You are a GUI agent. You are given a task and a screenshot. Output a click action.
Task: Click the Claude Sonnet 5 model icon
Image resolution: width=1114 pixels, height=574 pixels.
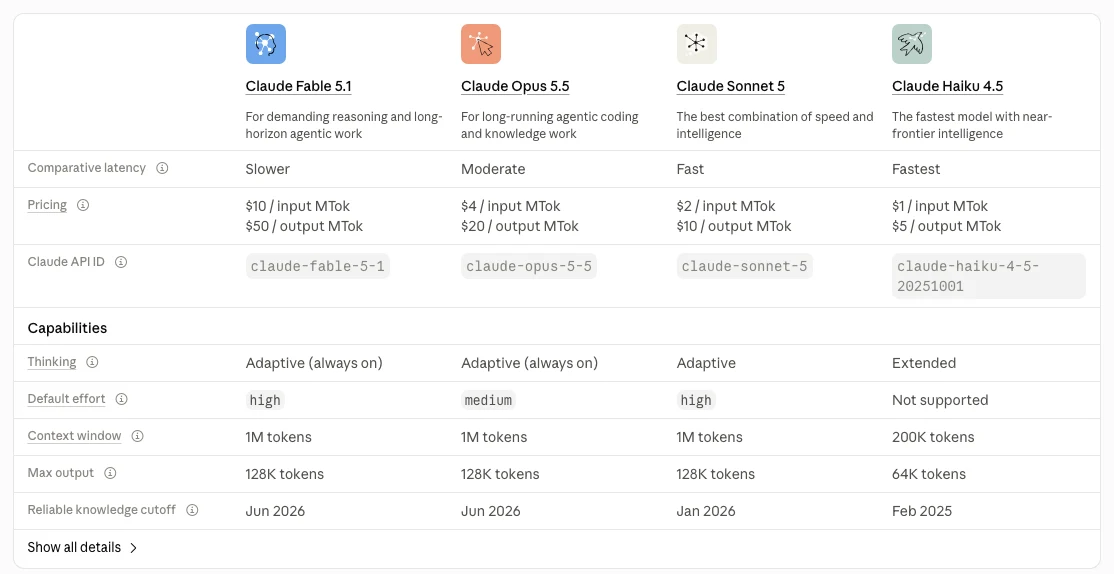[696, 44]
